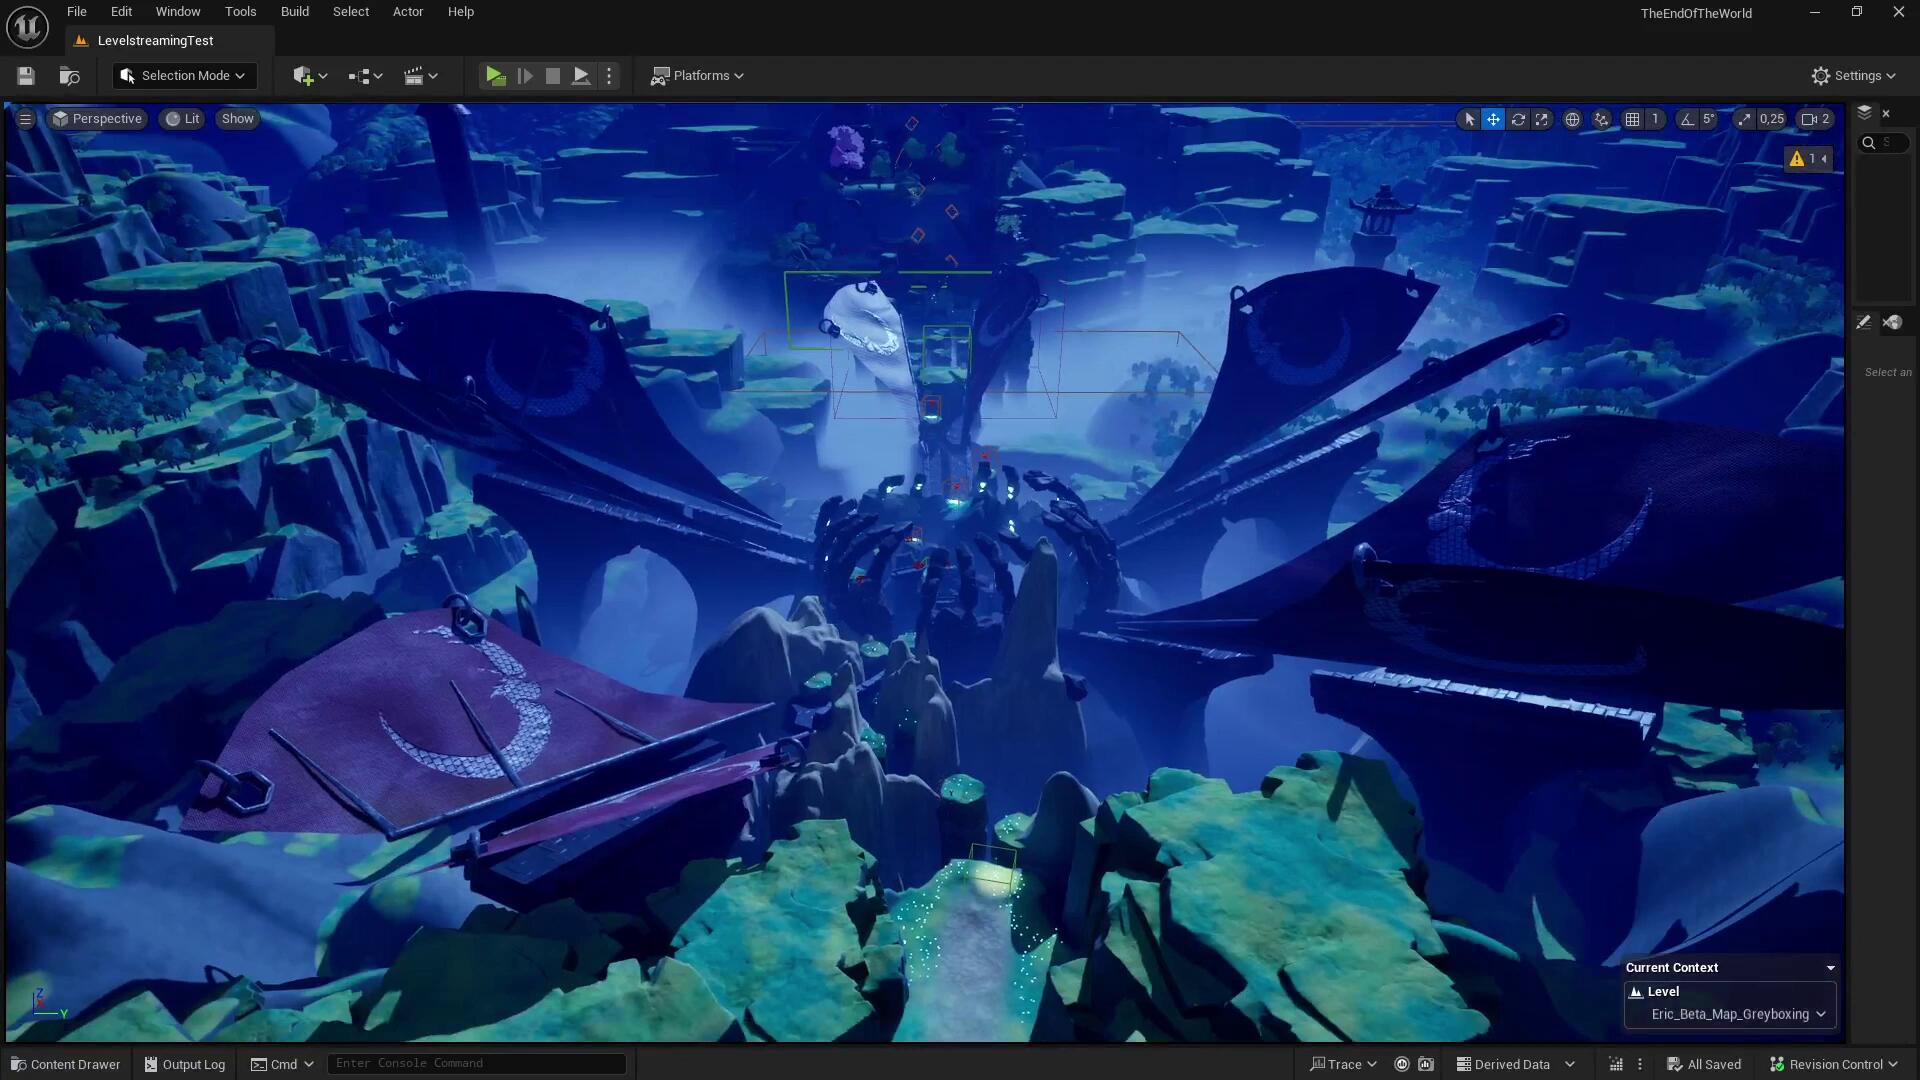1920x1080 pixels.
Task: Open the viewport hamburger options menu
Action: tap(26, 119)
